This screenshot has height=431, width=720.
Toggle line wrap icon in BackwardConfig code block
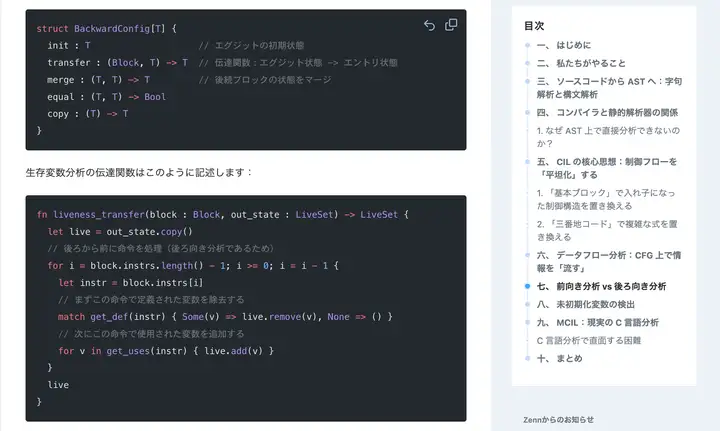coord(429,25)
